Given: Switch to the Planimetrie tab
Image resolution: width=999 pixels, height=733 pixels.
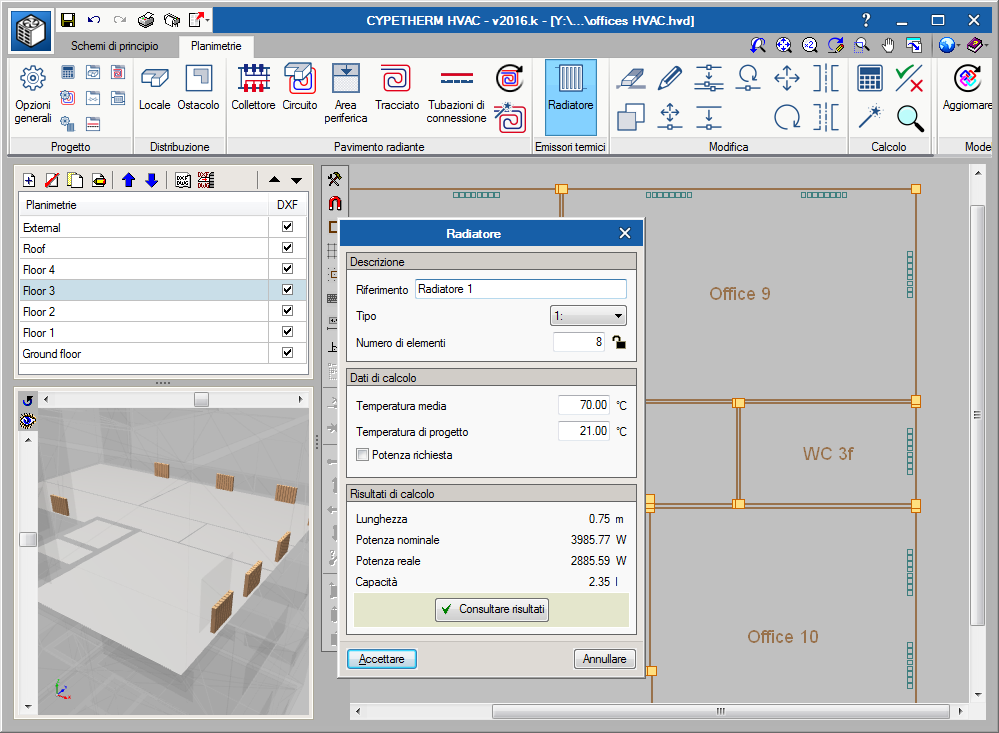Looking at the screenshot, I should click(216, 46).
